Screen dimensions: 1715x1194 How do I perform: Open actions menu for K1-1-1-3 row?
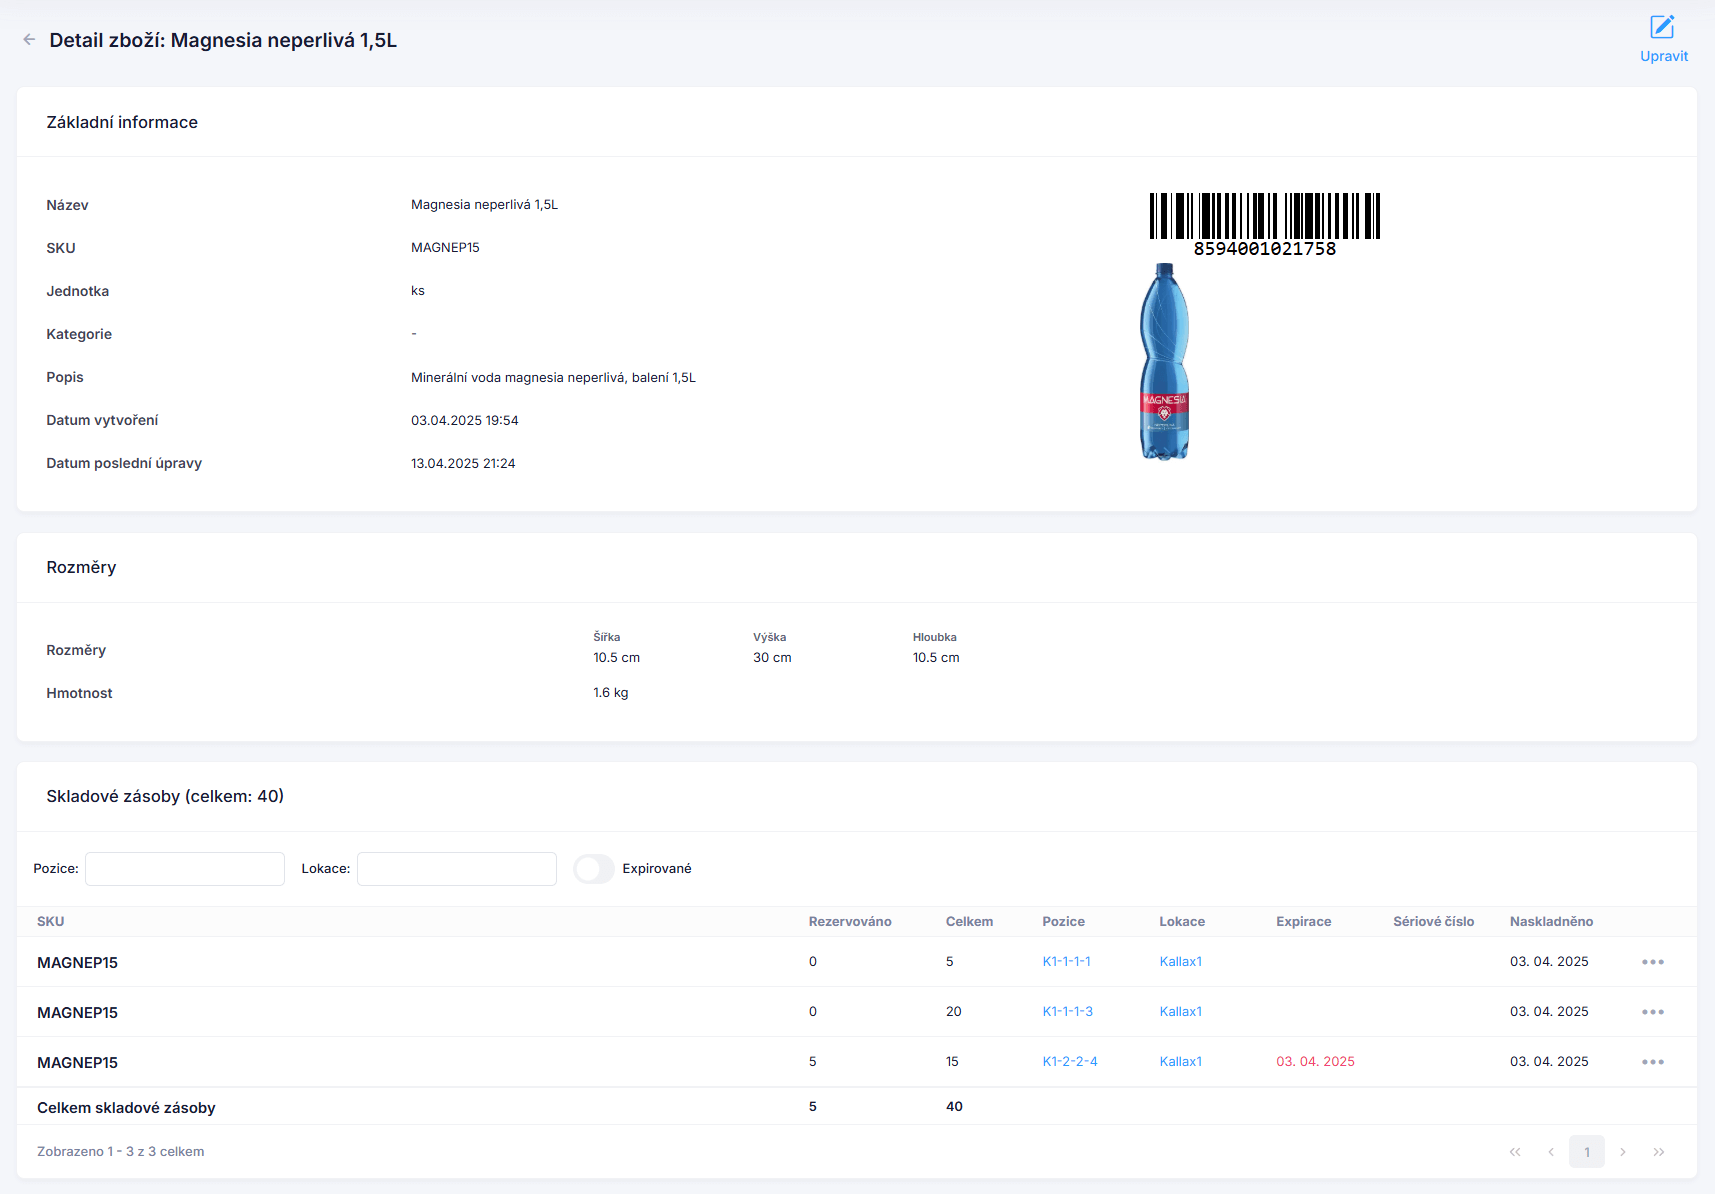pos(1653,1012)
